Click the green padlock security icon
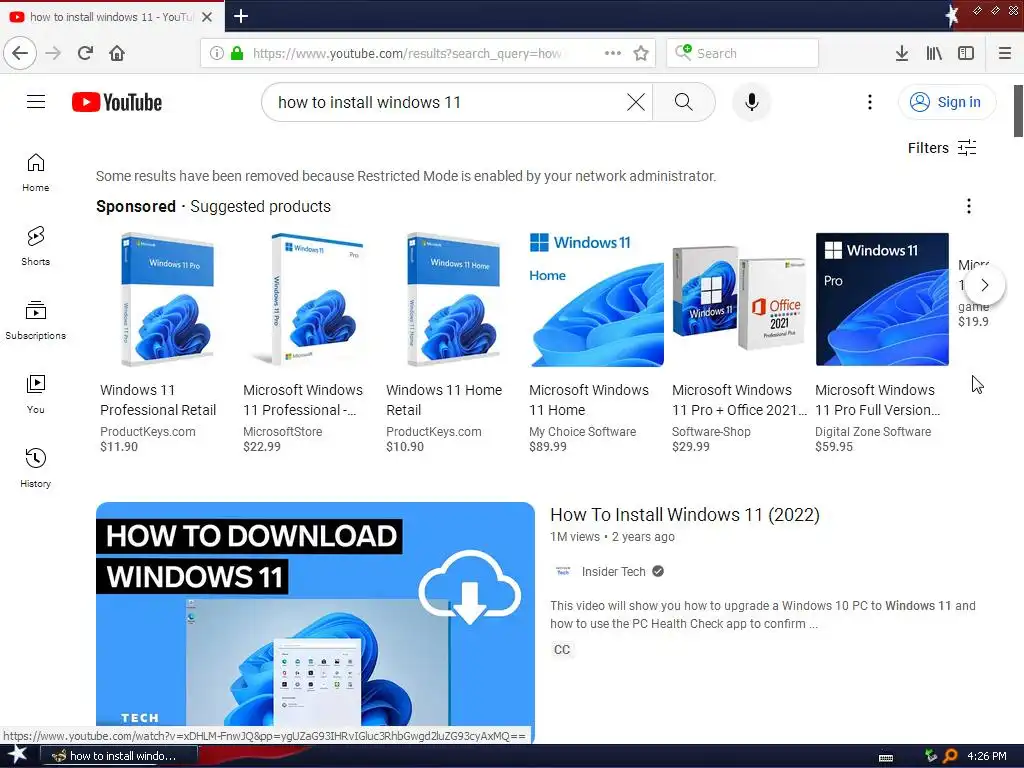Image resolution: width=1024 pixels, height=768 pixels. (237, 53)
